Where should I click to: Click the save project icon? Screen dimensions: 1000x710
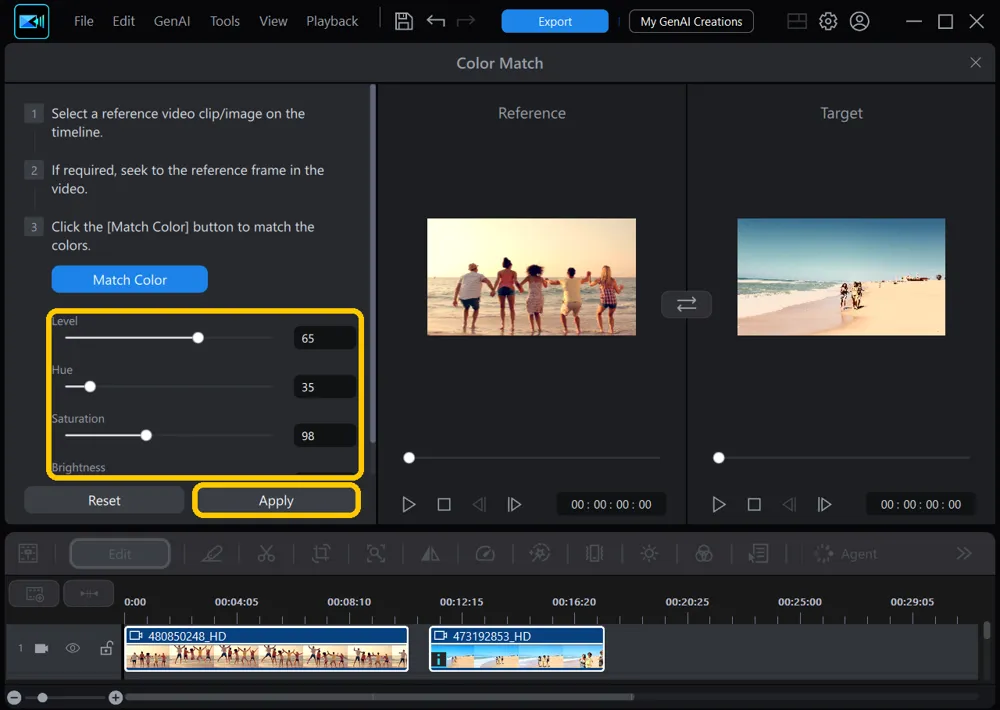tap(404, 21)
